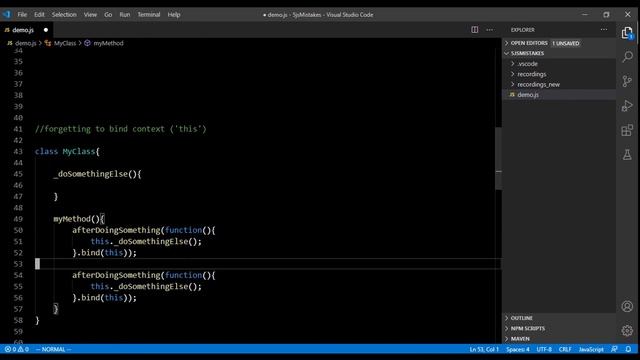Place cursor in this._doSomethingElse() on line 51
The height and width of the screenshot is (360, 640).
coord(146,241)
